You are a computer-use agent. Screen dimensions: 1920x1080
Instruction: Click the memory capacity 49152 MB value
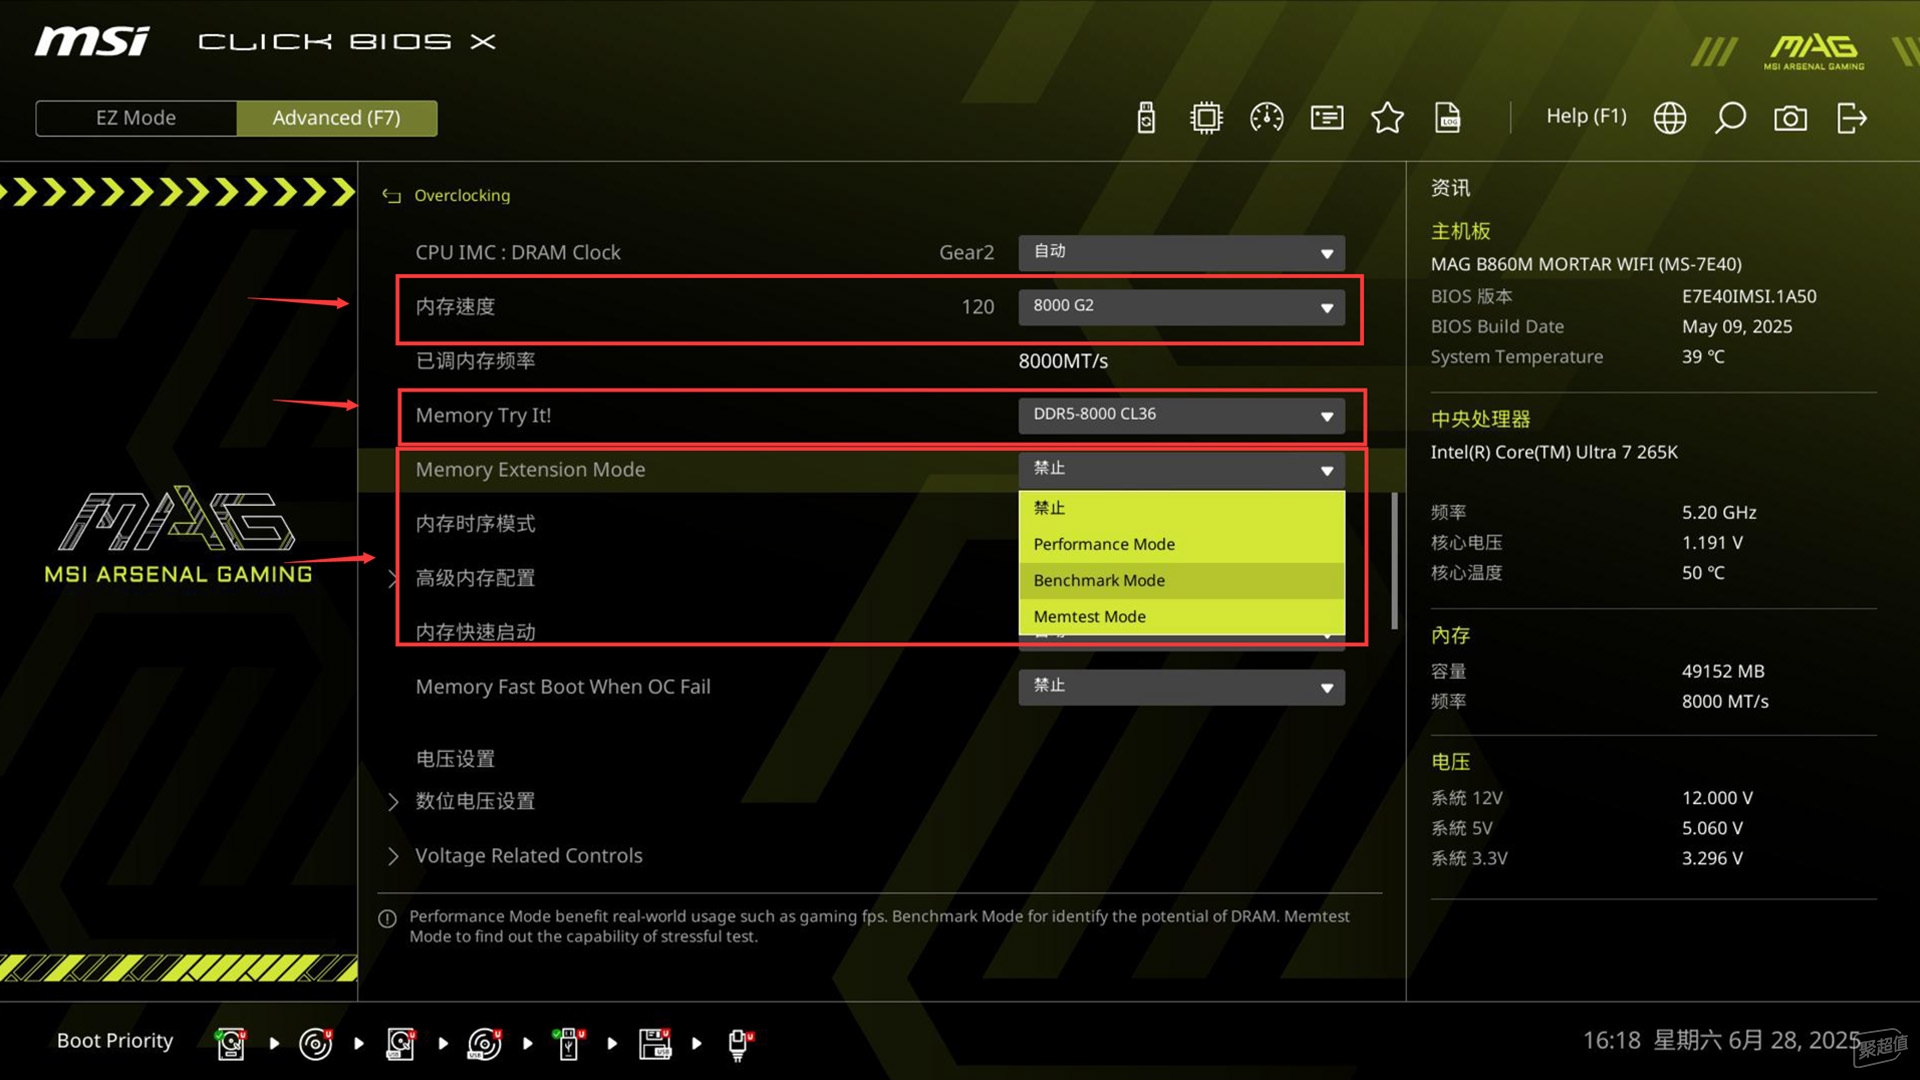tap(1723, 671)
